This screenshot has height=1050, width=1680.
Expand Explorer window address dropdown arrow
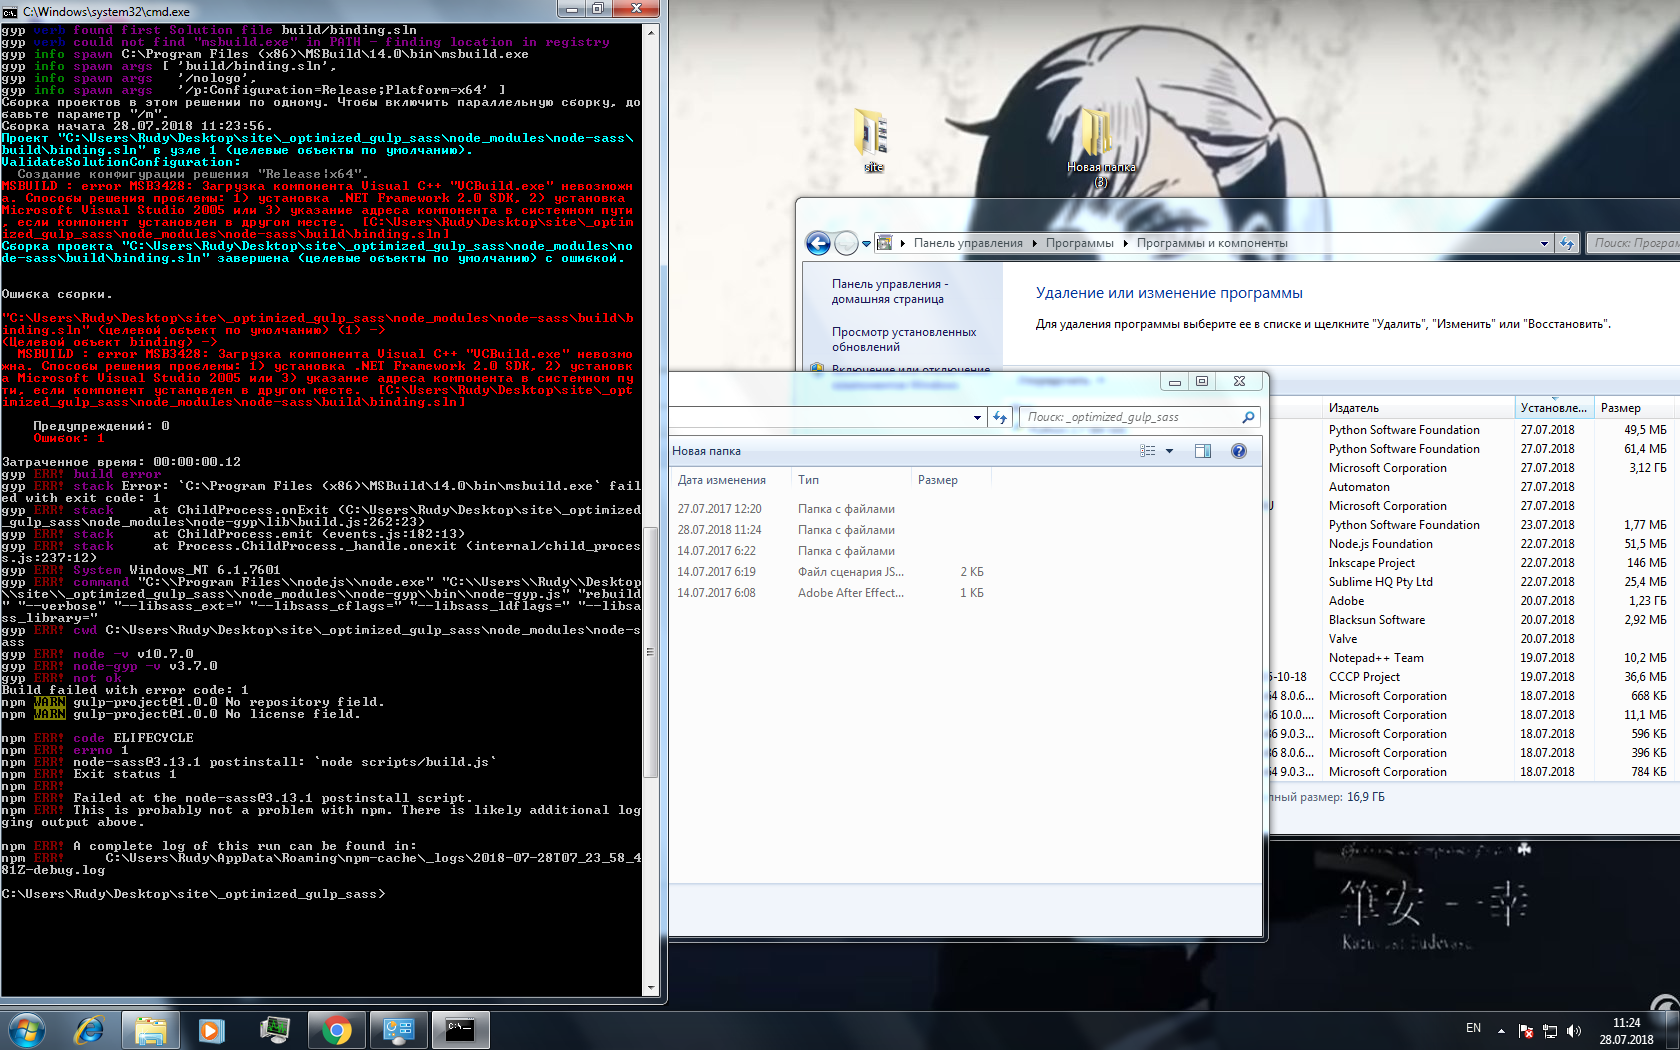pyautogui.click(x=977, y=418)
